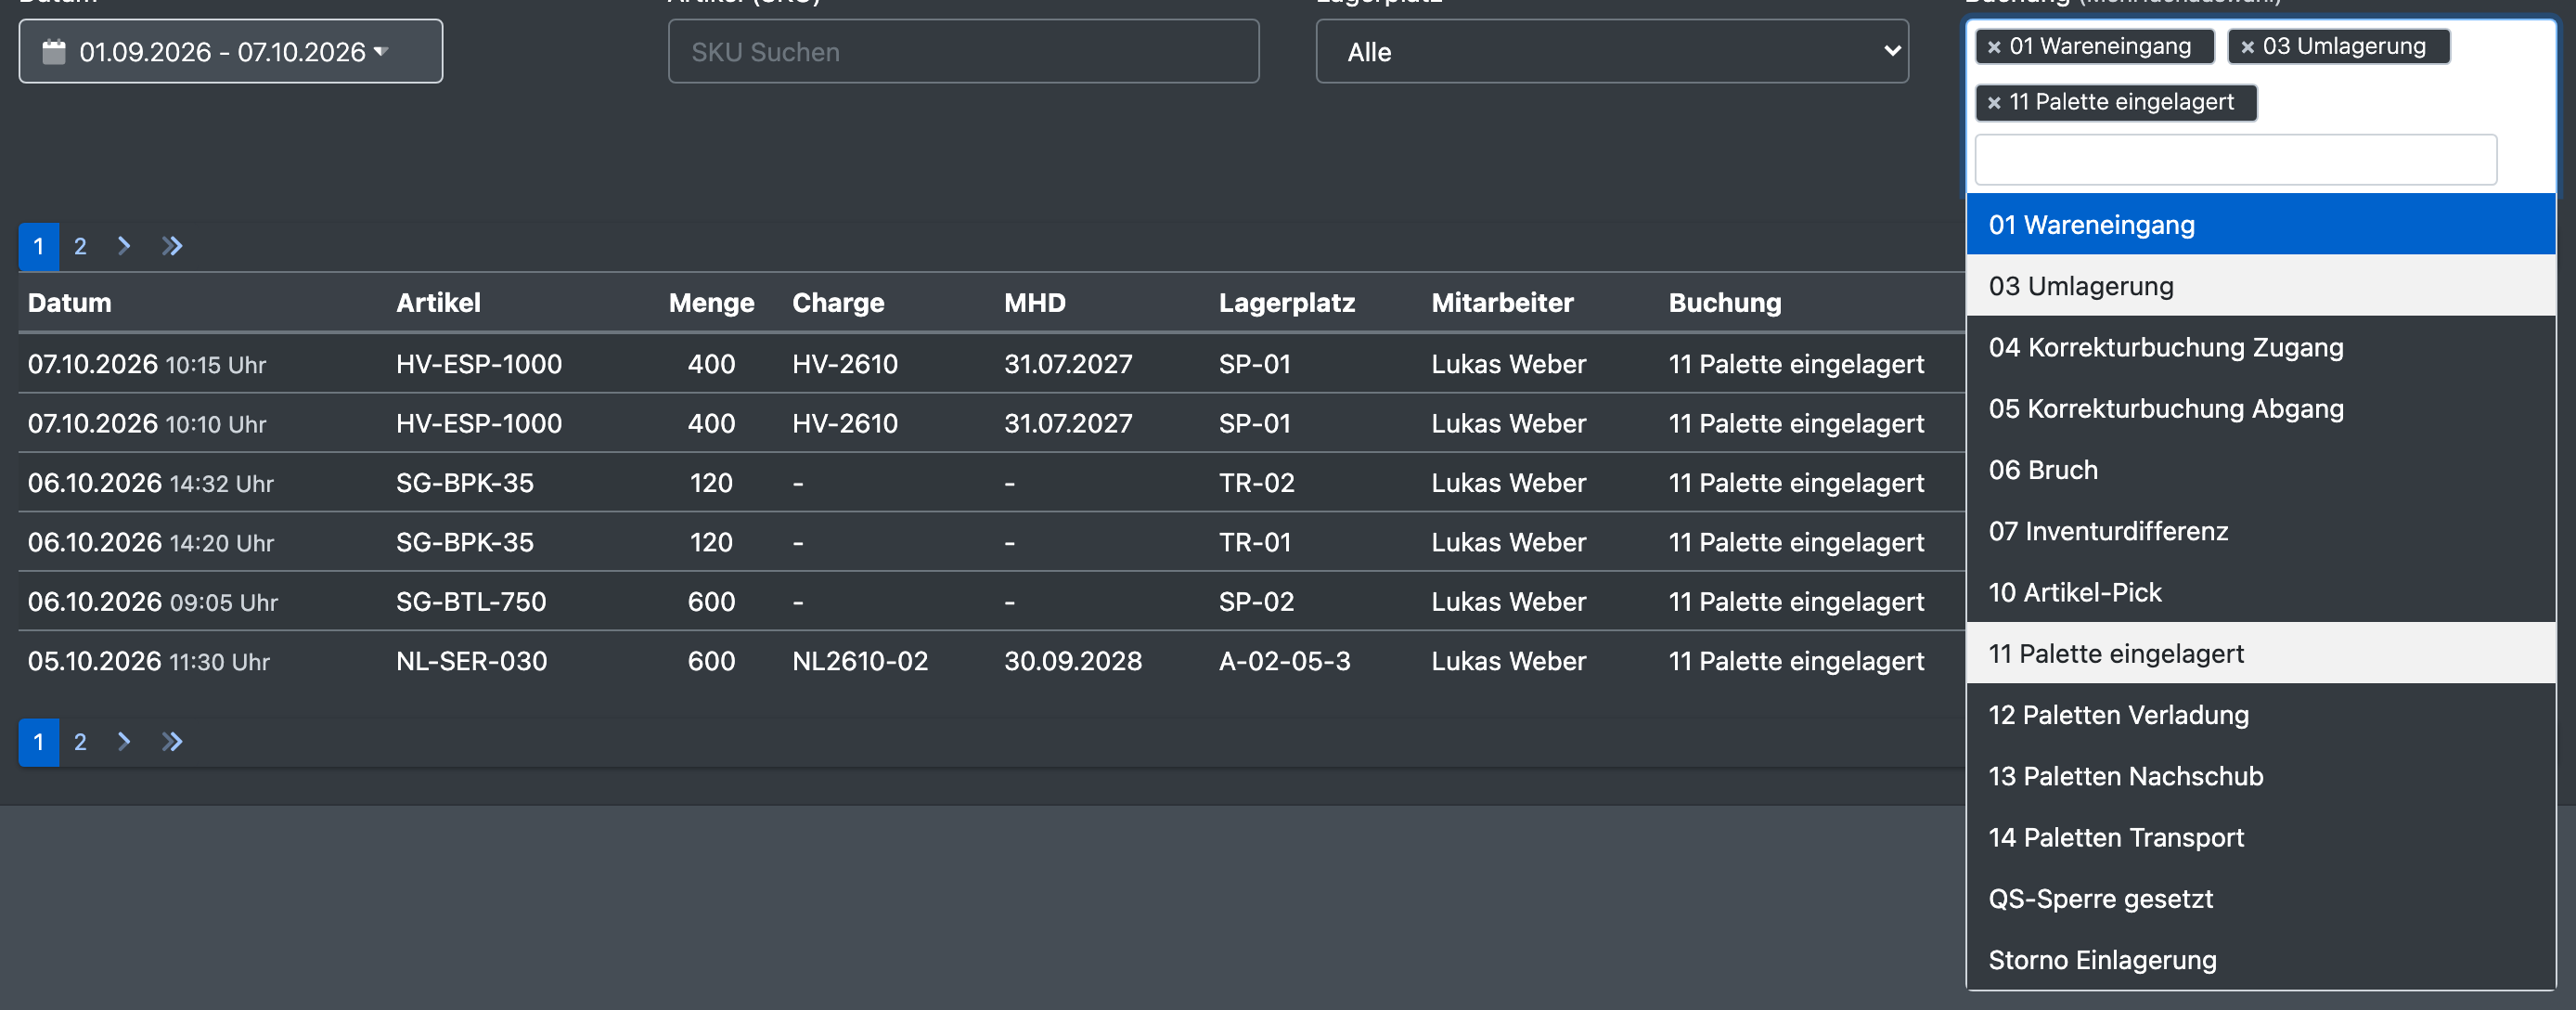Click the TR-02 Lagerplatz cell
2576x1010 pixels.
(x=1256, y=483)
